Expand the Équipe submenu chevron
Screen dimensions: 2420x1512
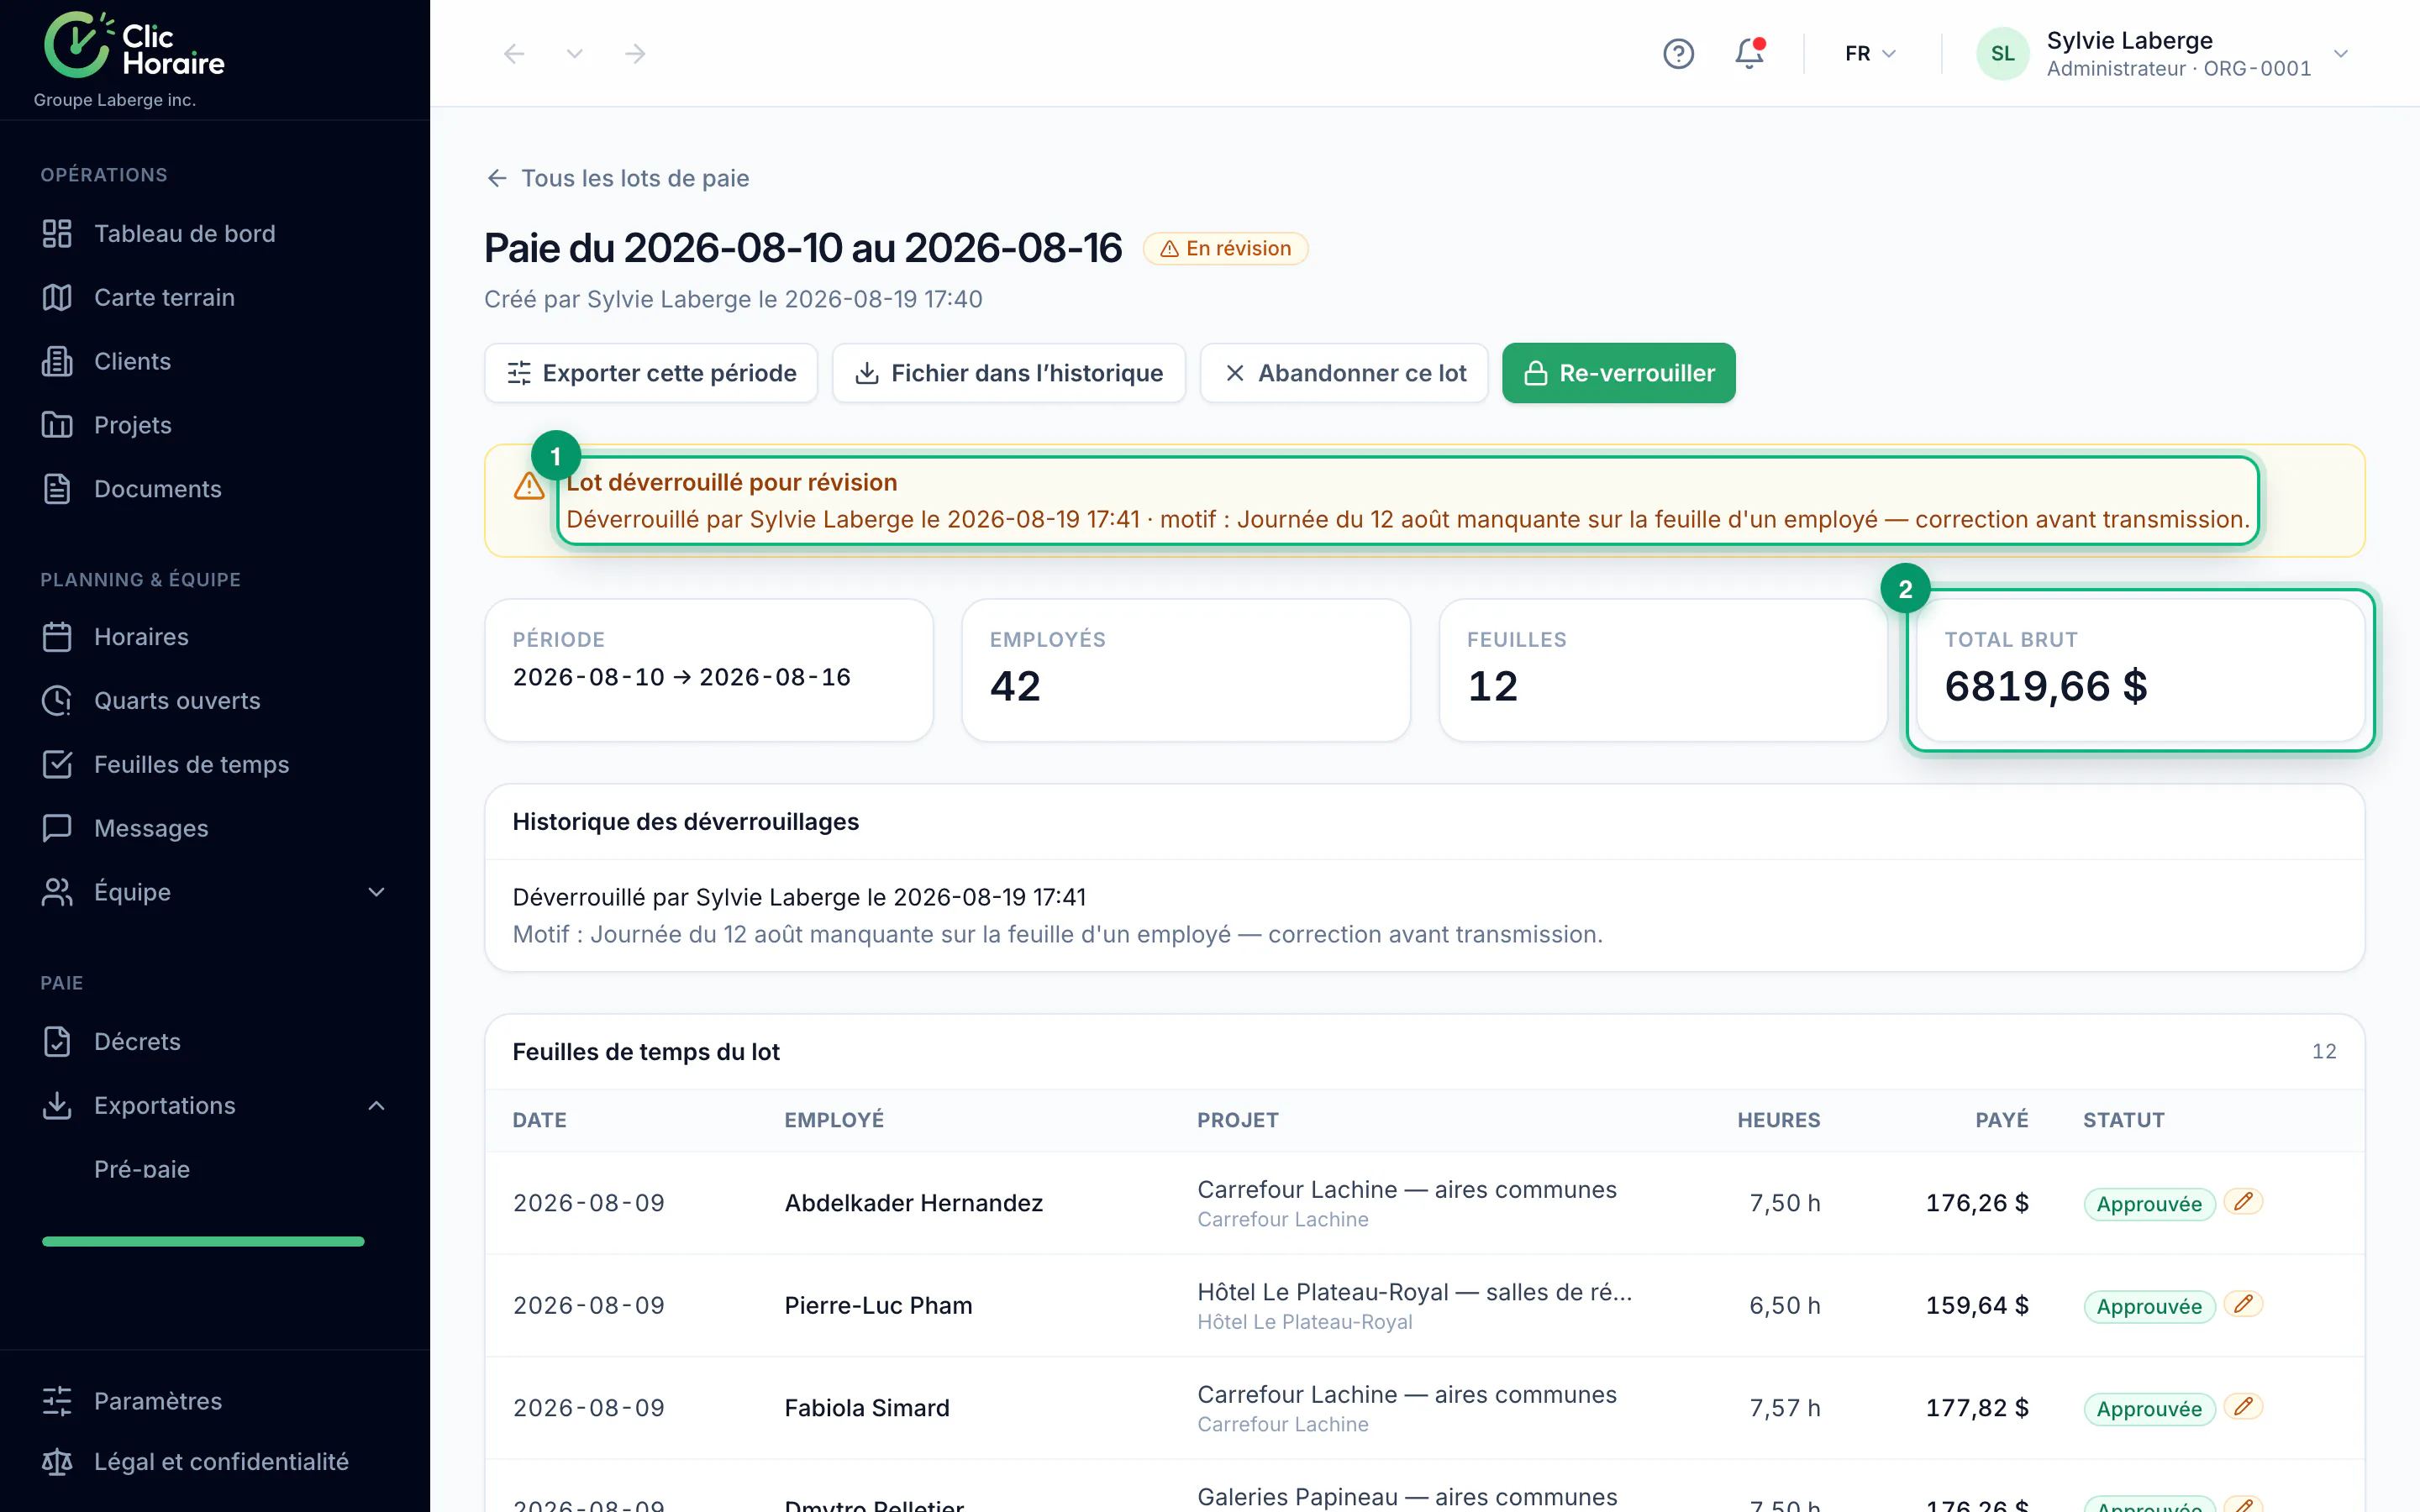pyautogui.click(x=376, y=892)
